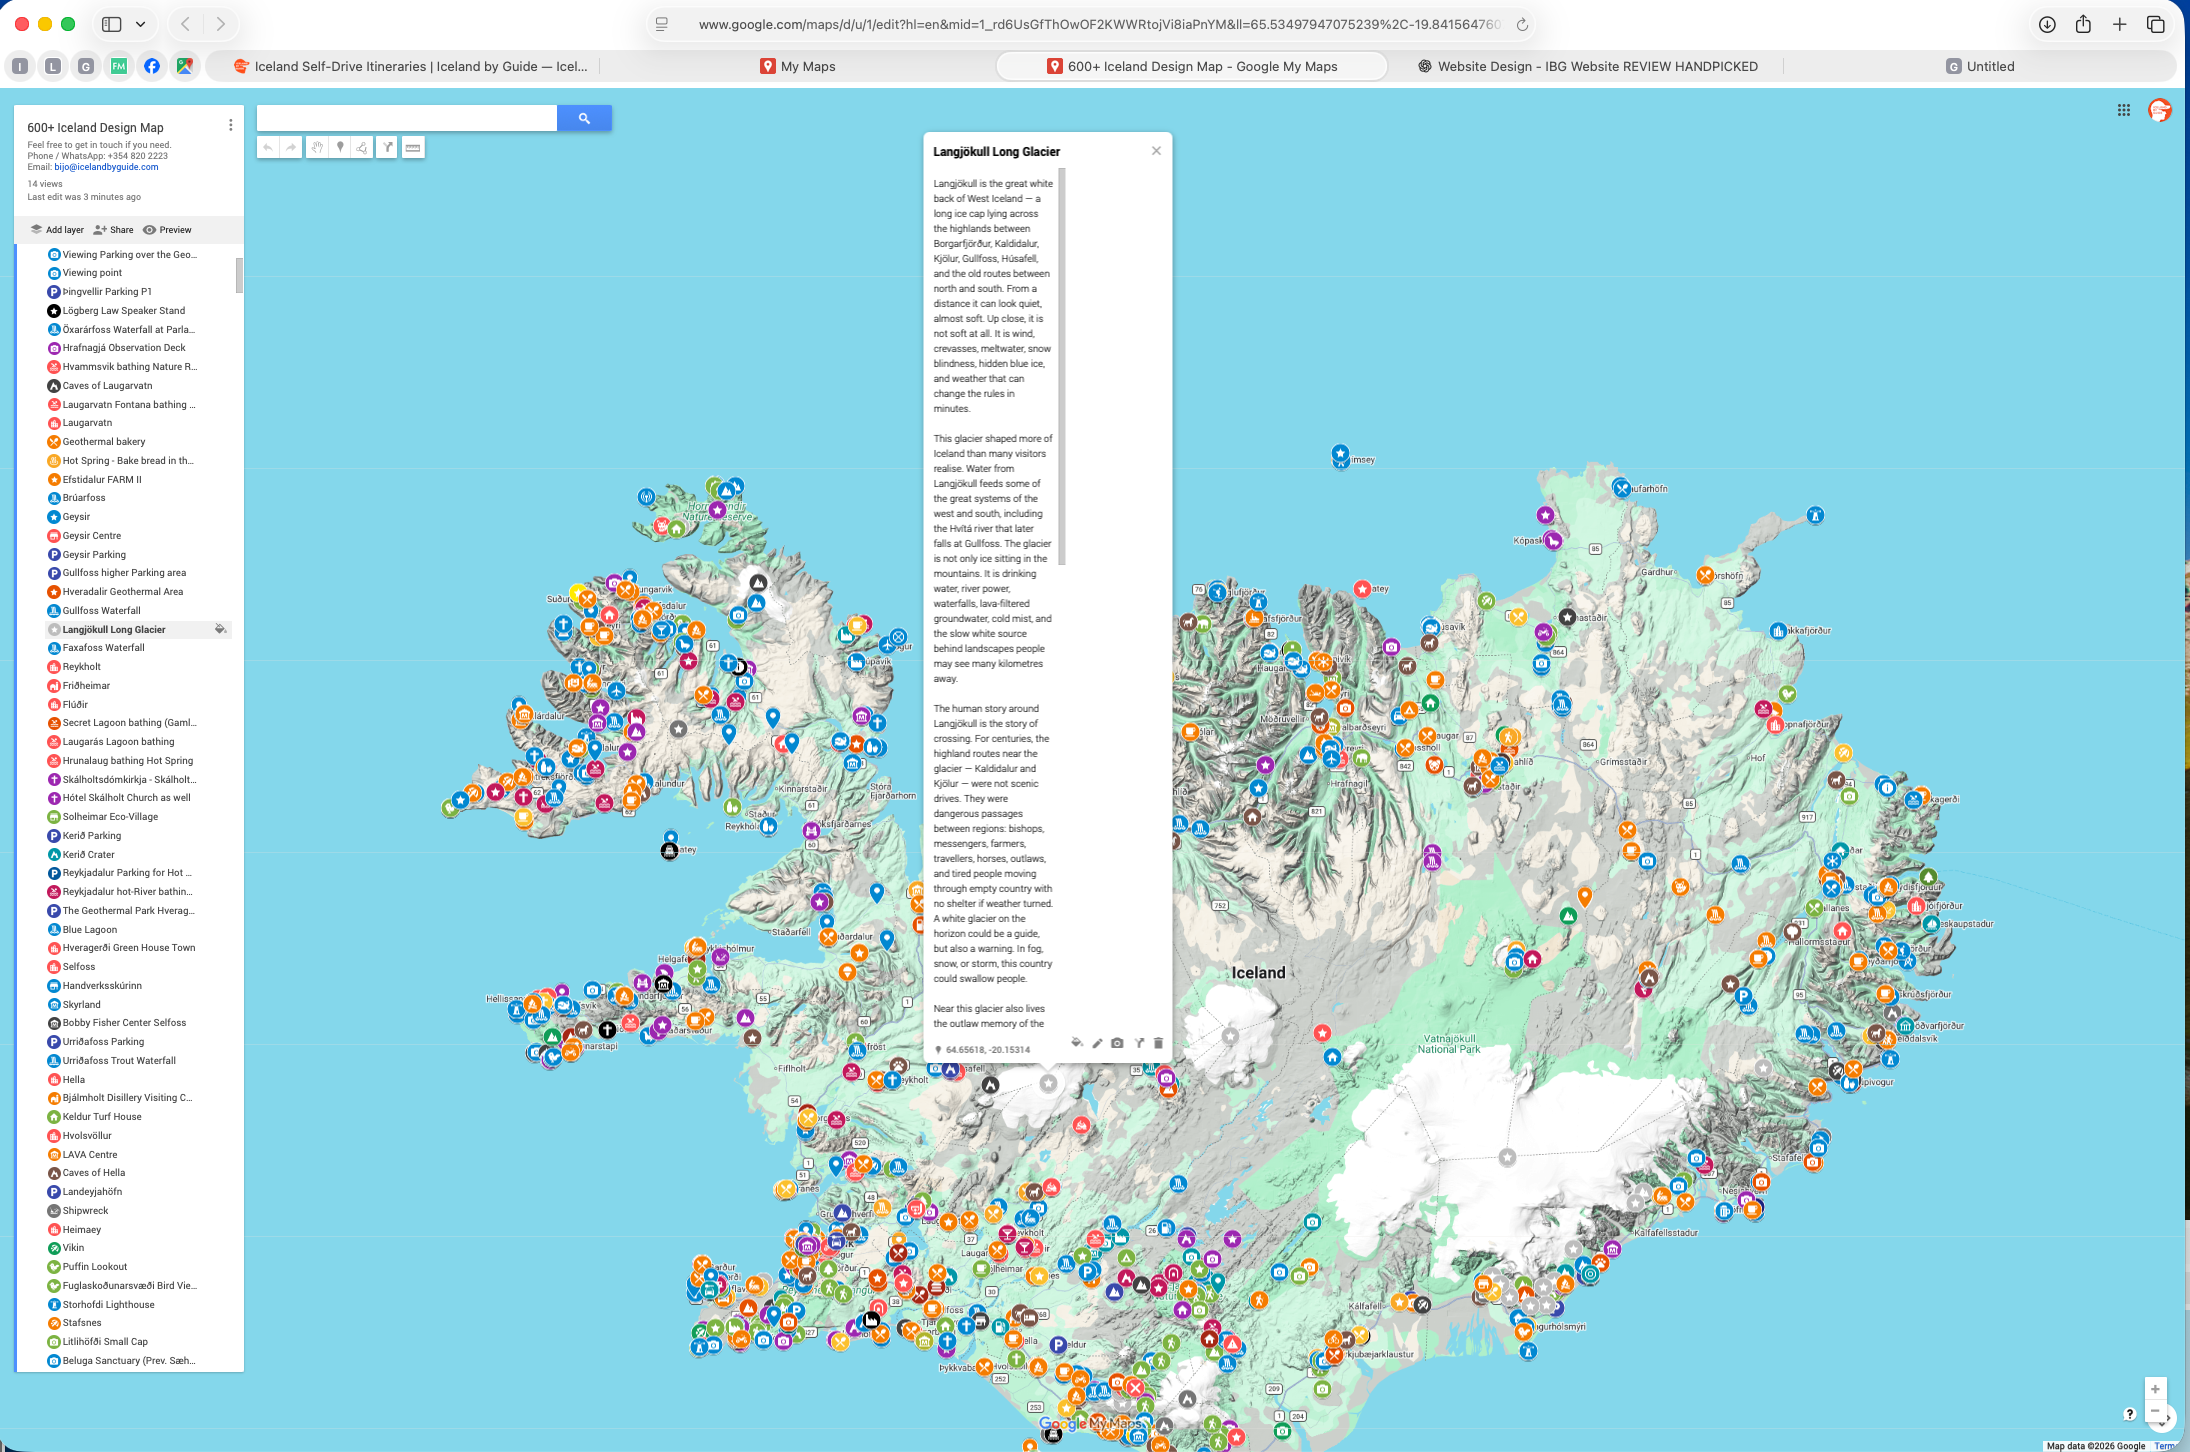Click the blue search magnifier button
The height and width of the screenshot is (1452, 2190).
pyautogui.click(x=584, y=118)
